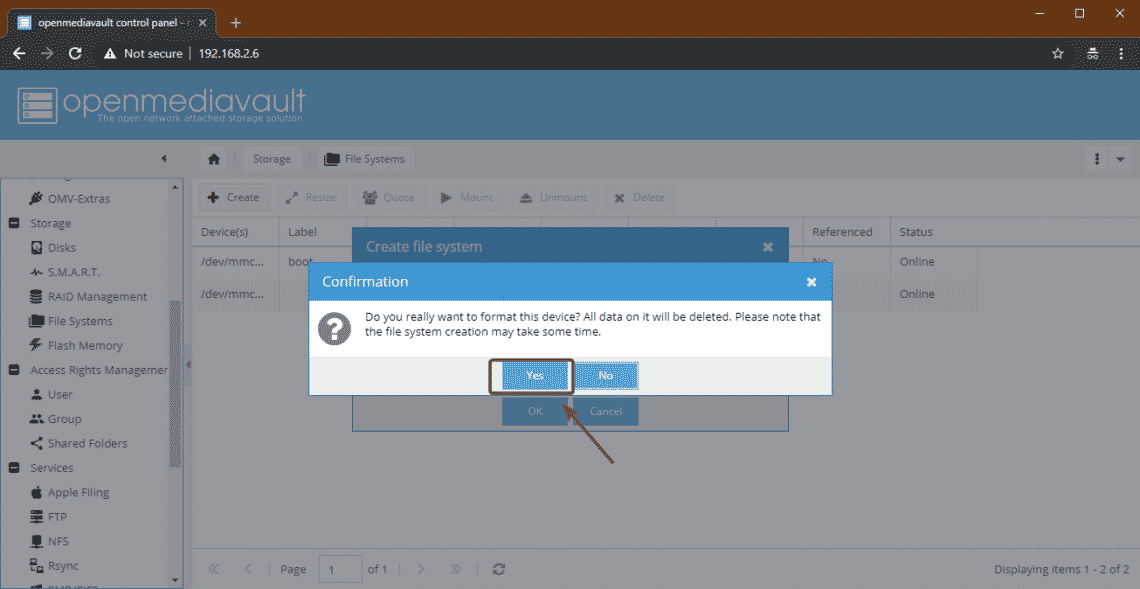
Task: Click the page number input field
Action: [340, 569]
